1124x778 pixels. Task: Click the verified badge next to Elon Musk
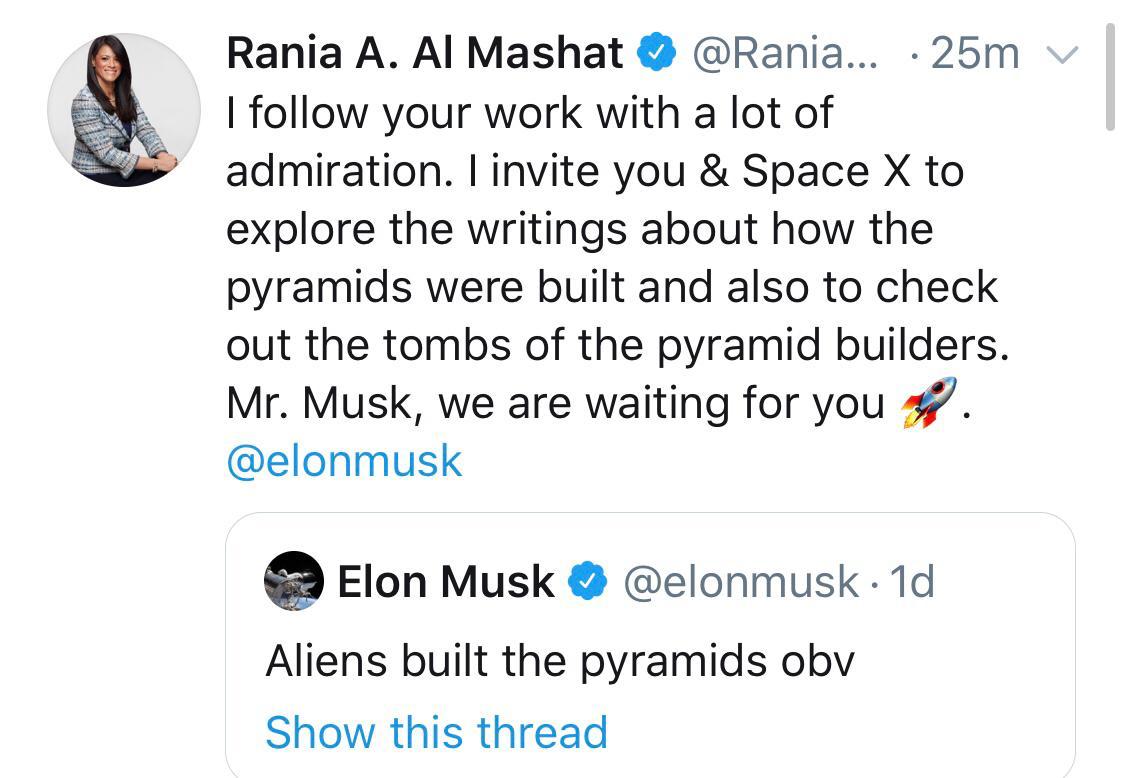(x=588, y=582)
